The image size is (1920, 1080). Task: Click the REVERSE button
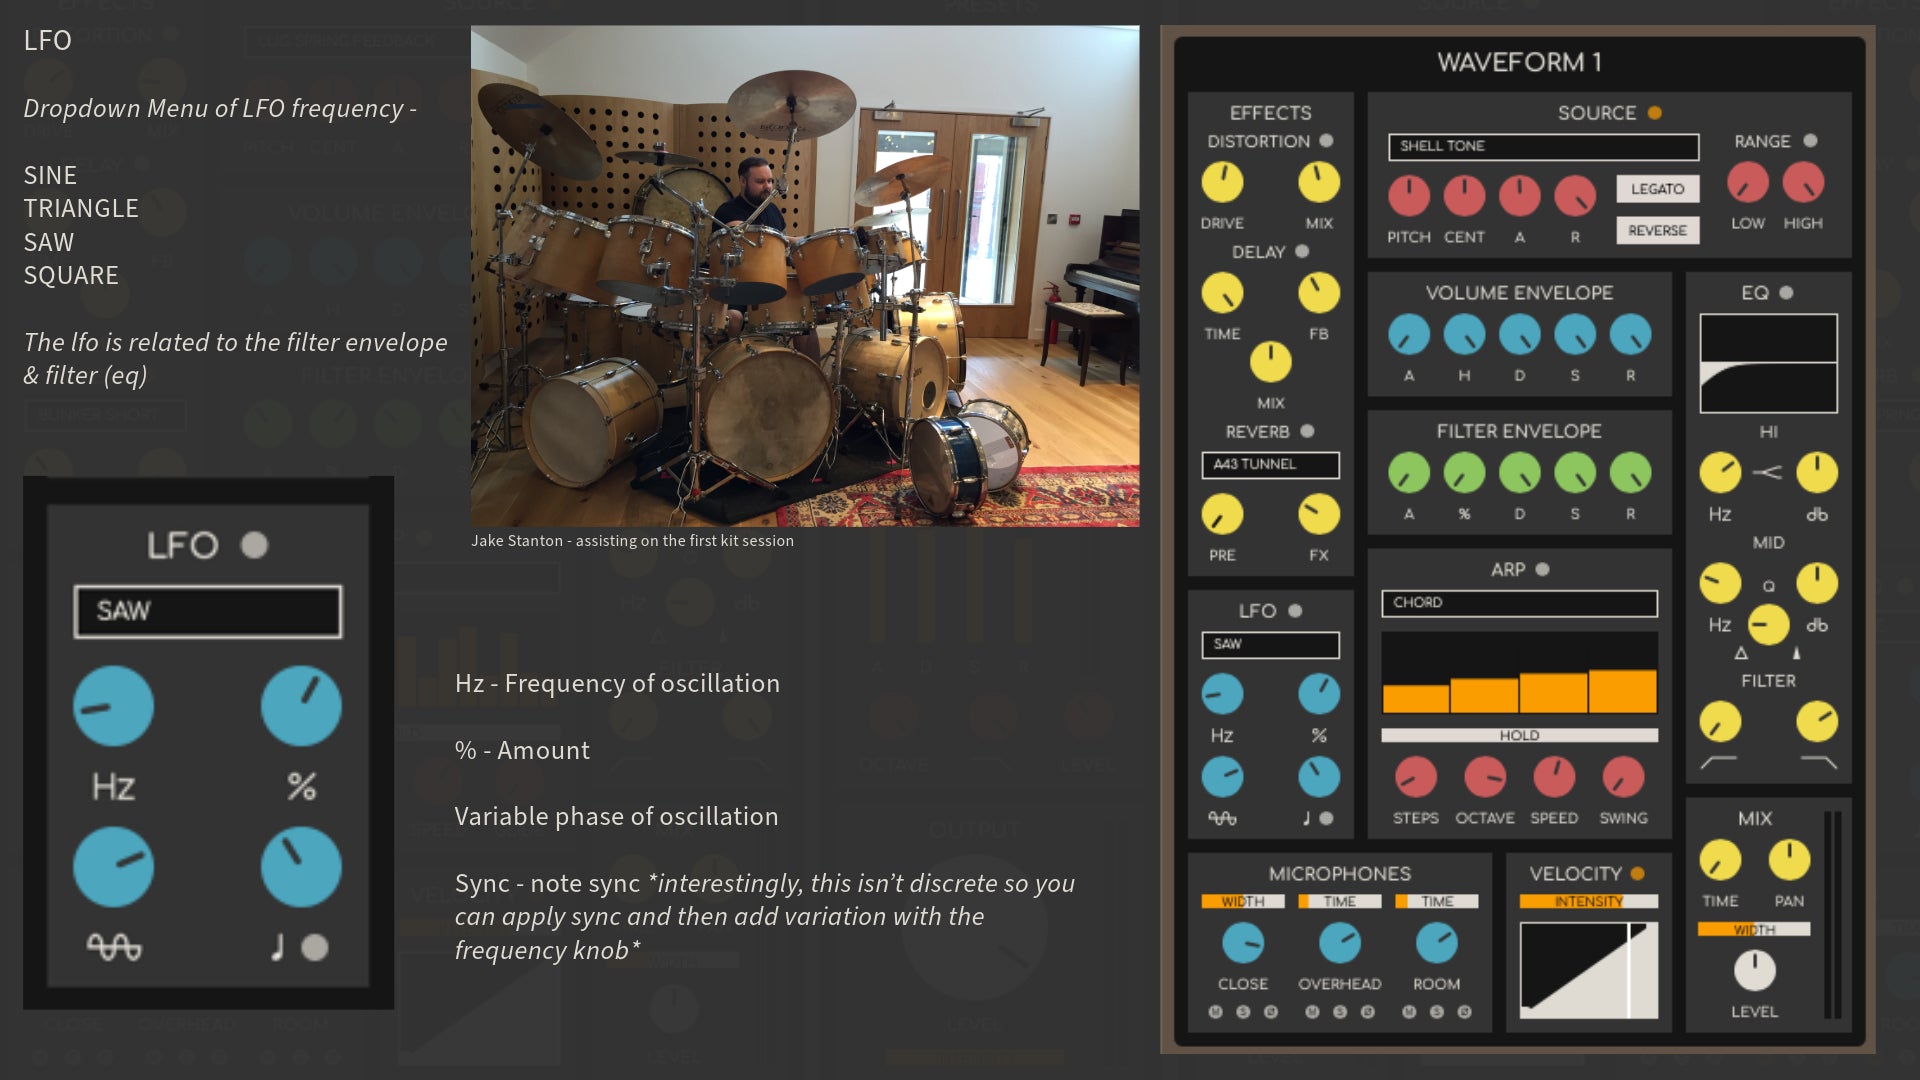[1657, 230]
